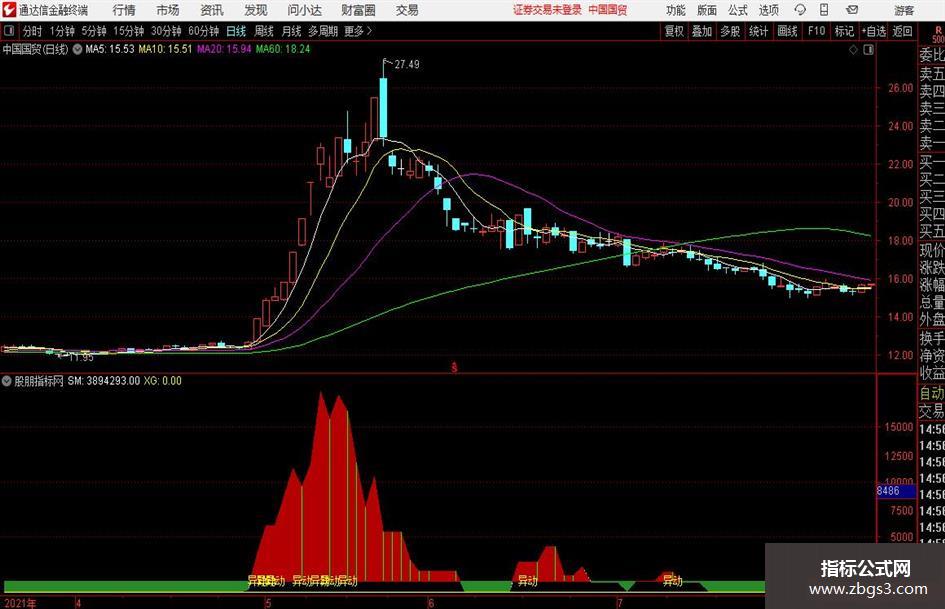
Task: Click the 复权 toolbar button
Action: click(x=674, y=31)
